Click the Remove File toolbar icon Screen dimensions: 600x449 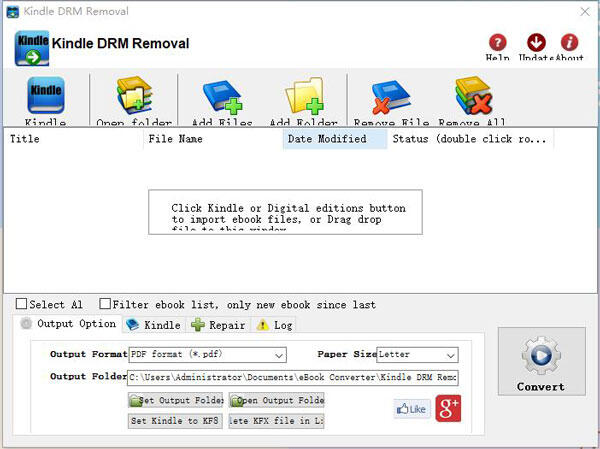pos(391,99)
